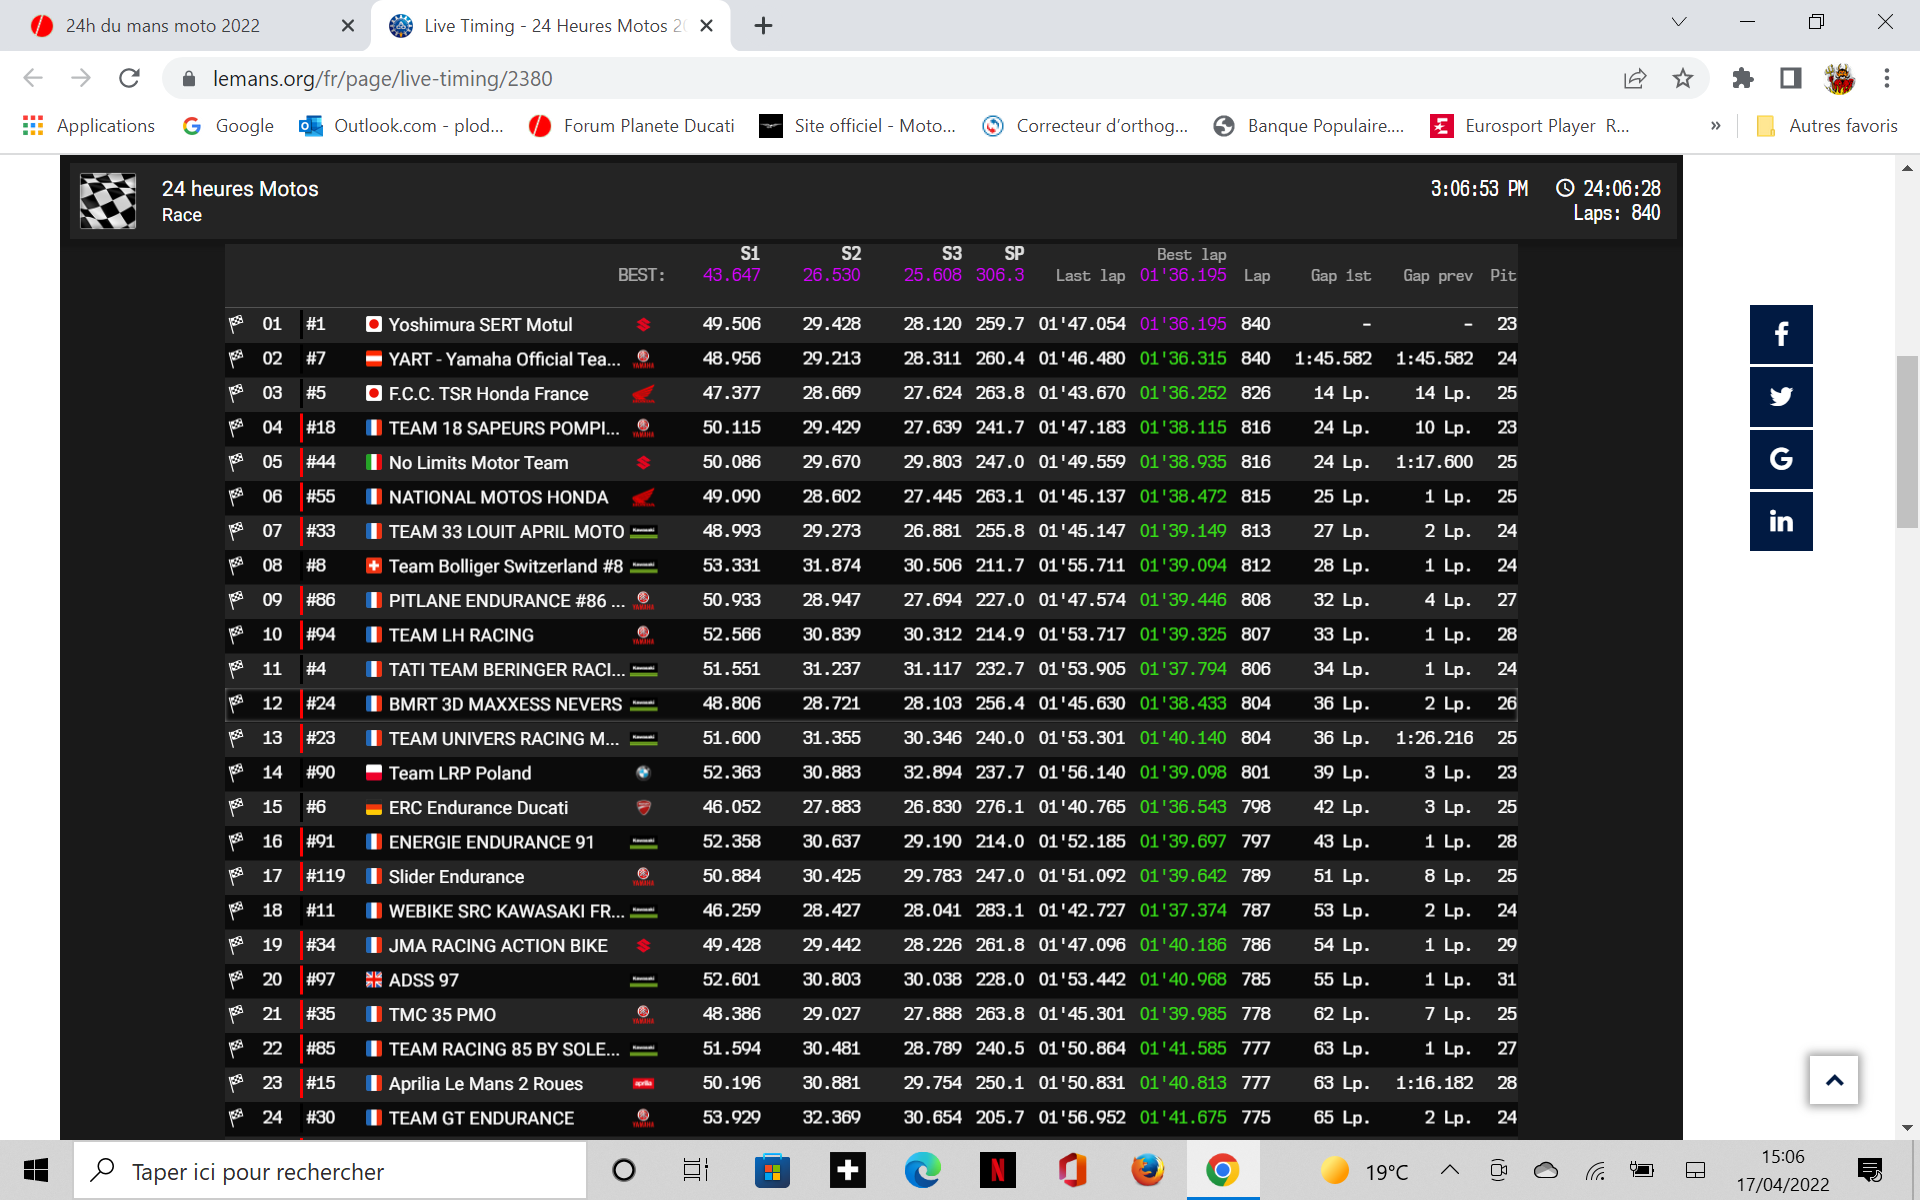Open Correcteur d'orthographe bookmark
This screenshot has height=1200, width=1920.
(x=1086, y=126)
